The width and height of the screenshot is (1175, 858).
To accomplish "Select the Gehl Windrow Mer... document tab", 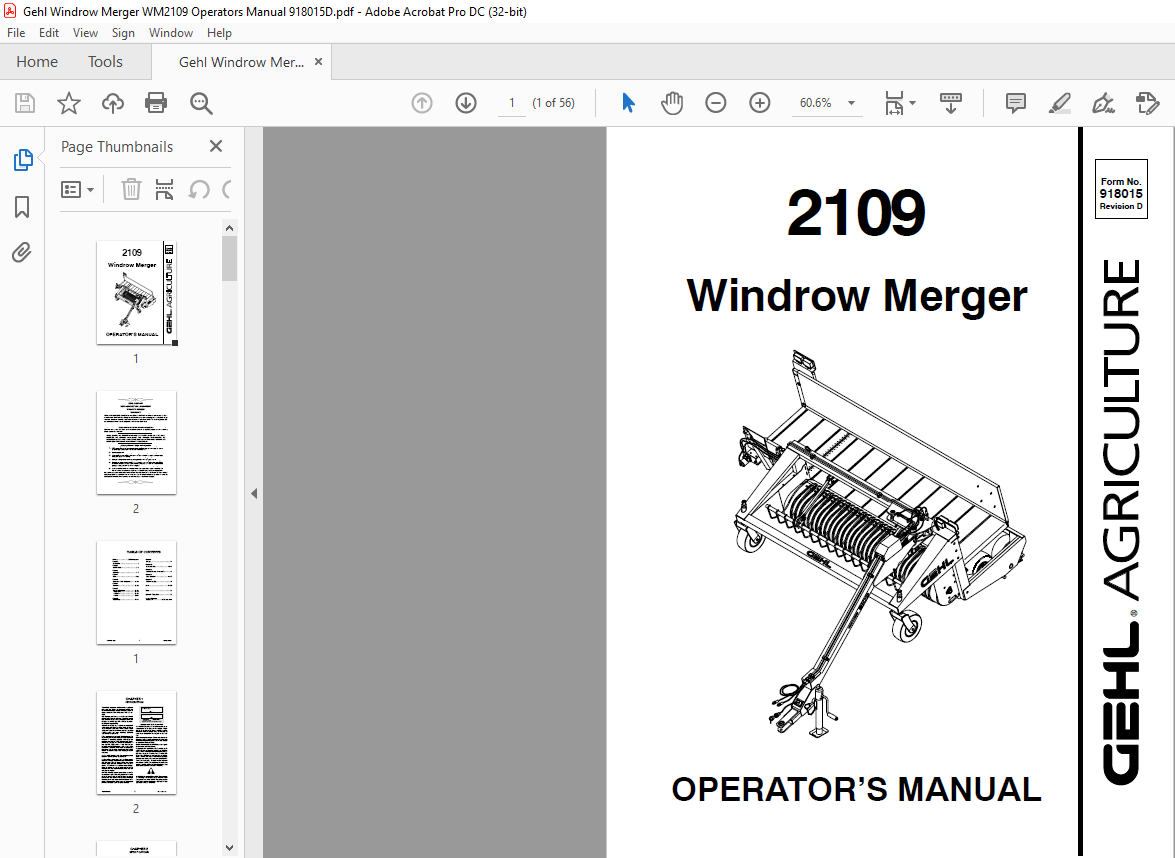I will pyautogui.click(x=241, y=62).
